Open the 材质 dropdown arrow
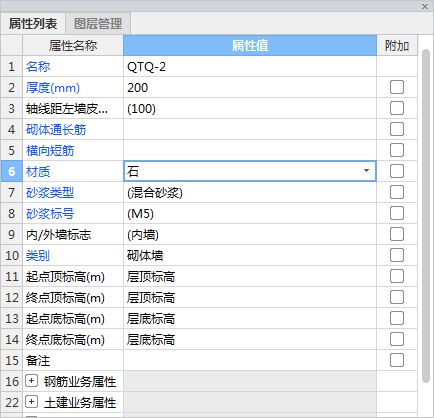Viewport: 434px width, 418px height. 366,171
